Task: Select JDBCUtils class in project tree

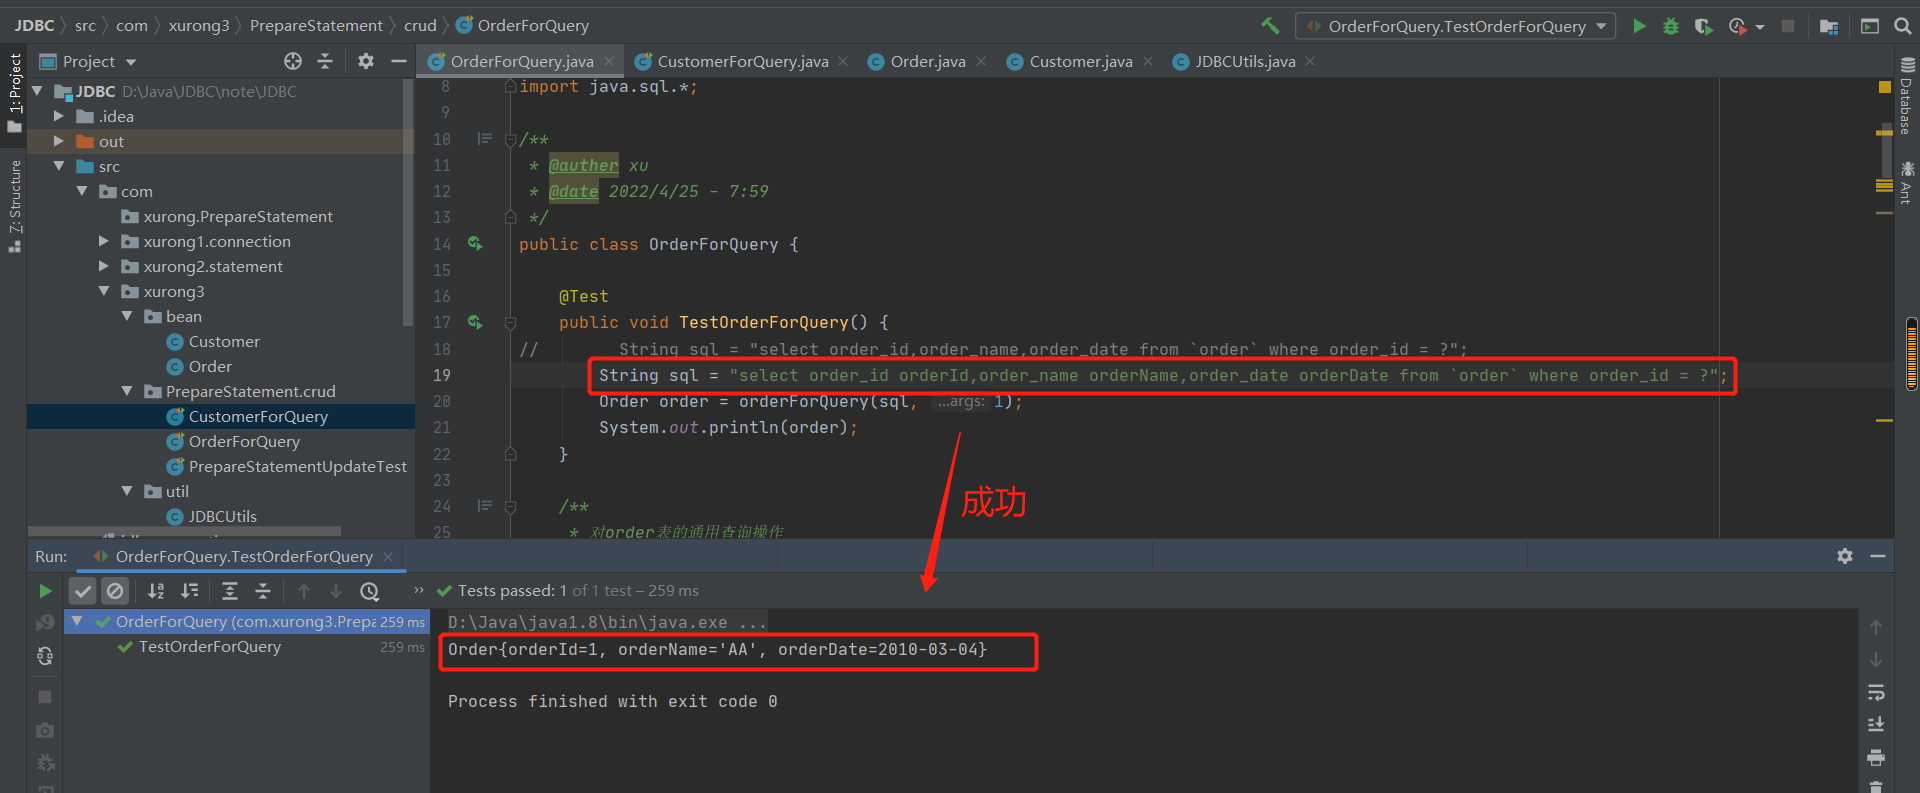Action: pos(222,516)
